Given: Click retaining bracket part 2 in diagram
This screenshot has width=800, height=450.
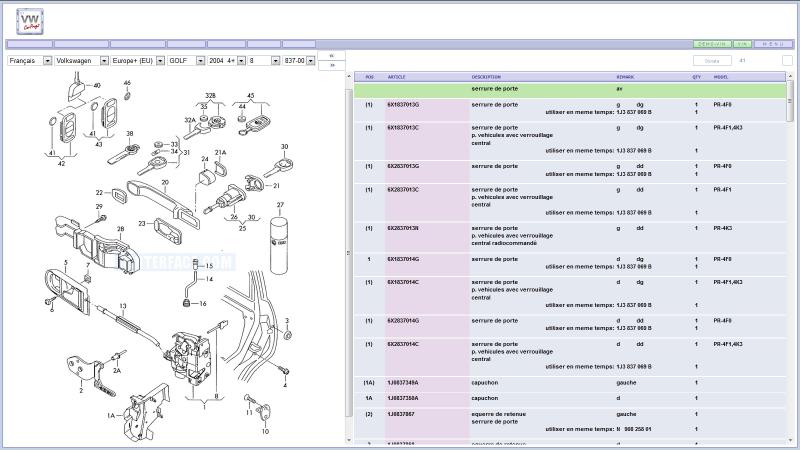Looking at the screenshot, I should click(90, 375).
